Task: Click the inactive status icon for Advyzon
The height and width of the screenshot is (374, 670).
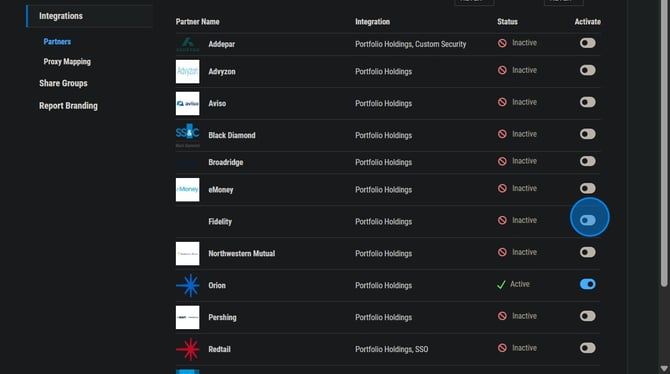Action: pyautogui.click(x=502, y=70)
